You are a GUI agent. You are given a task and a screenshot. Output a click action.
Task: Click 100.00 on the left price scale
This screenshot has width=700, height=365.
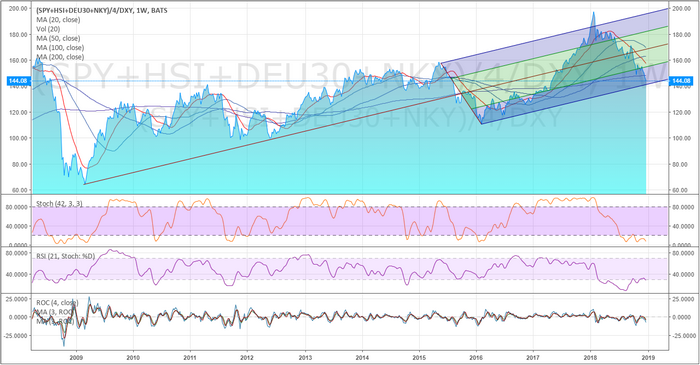(x=17, y=138)
